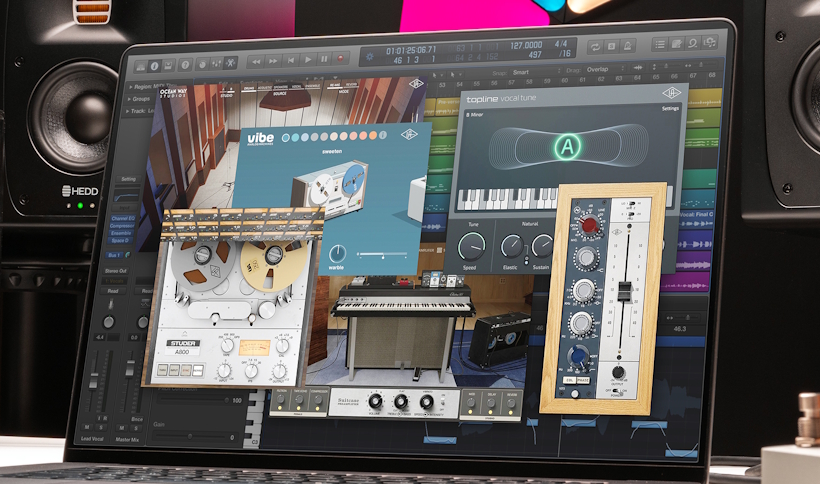The image size is (820, 484).
Task: Click the 4/4 time signature display
Action: (x=561, y=44)
